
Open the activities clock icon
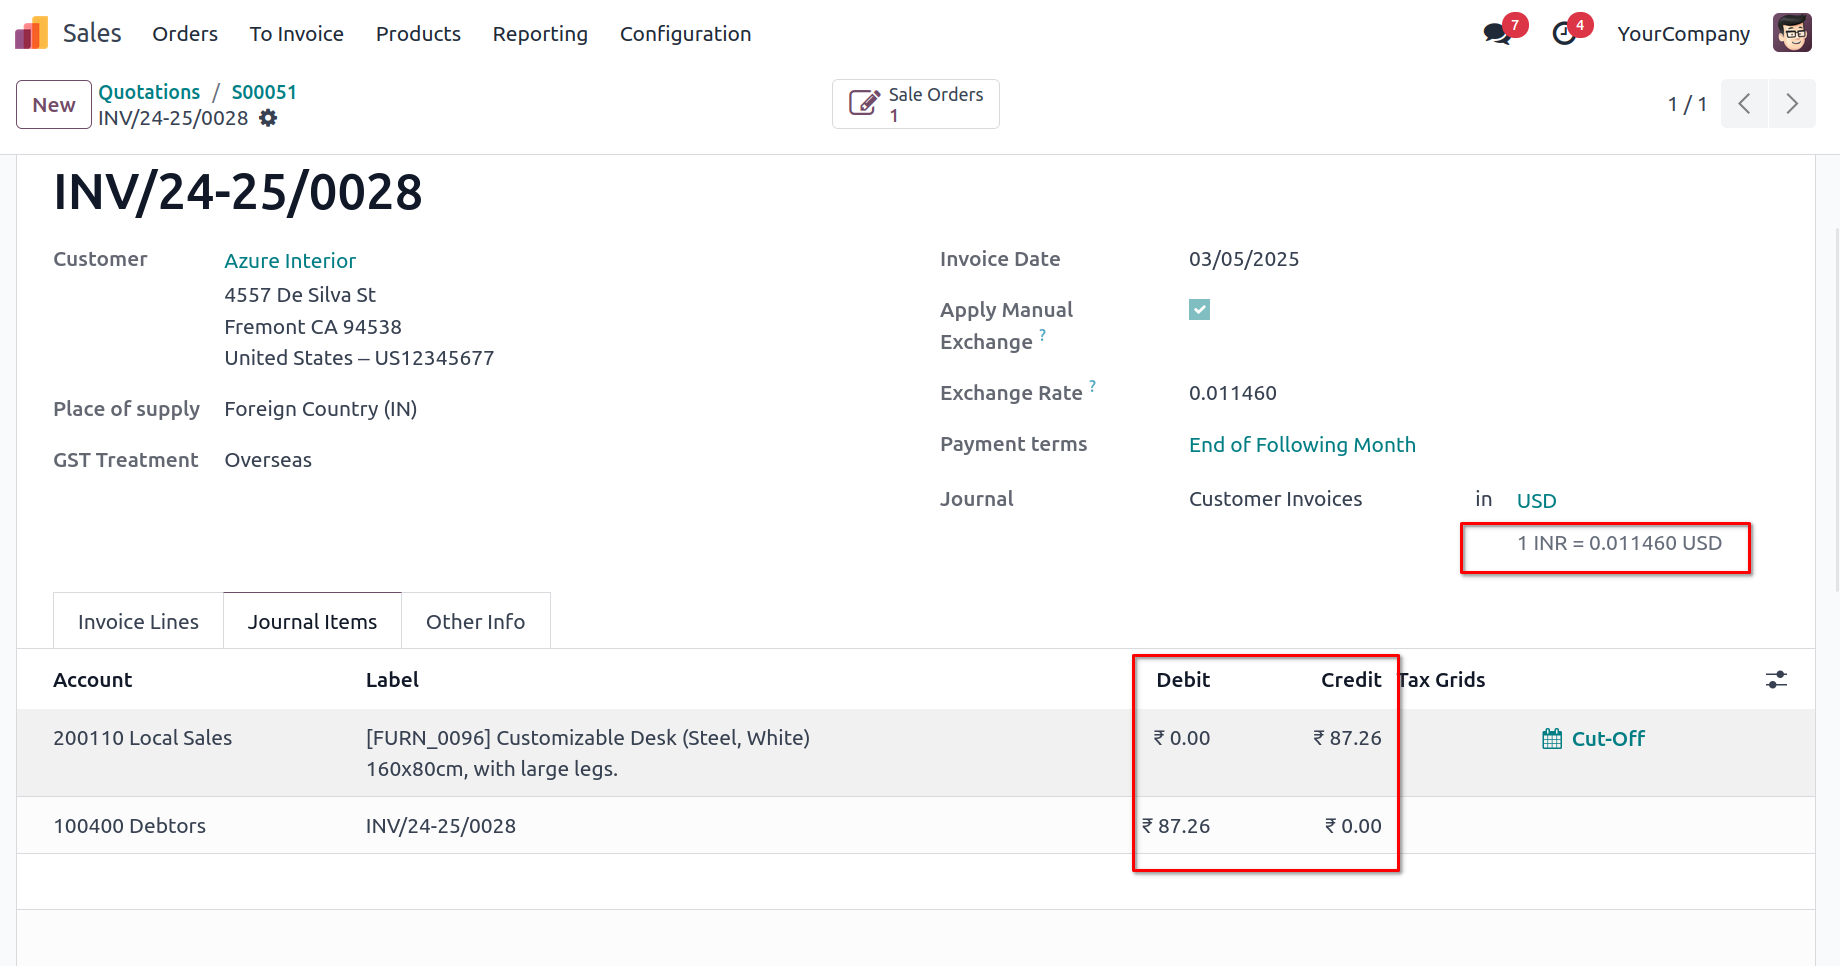click(x=1564, y=34)
